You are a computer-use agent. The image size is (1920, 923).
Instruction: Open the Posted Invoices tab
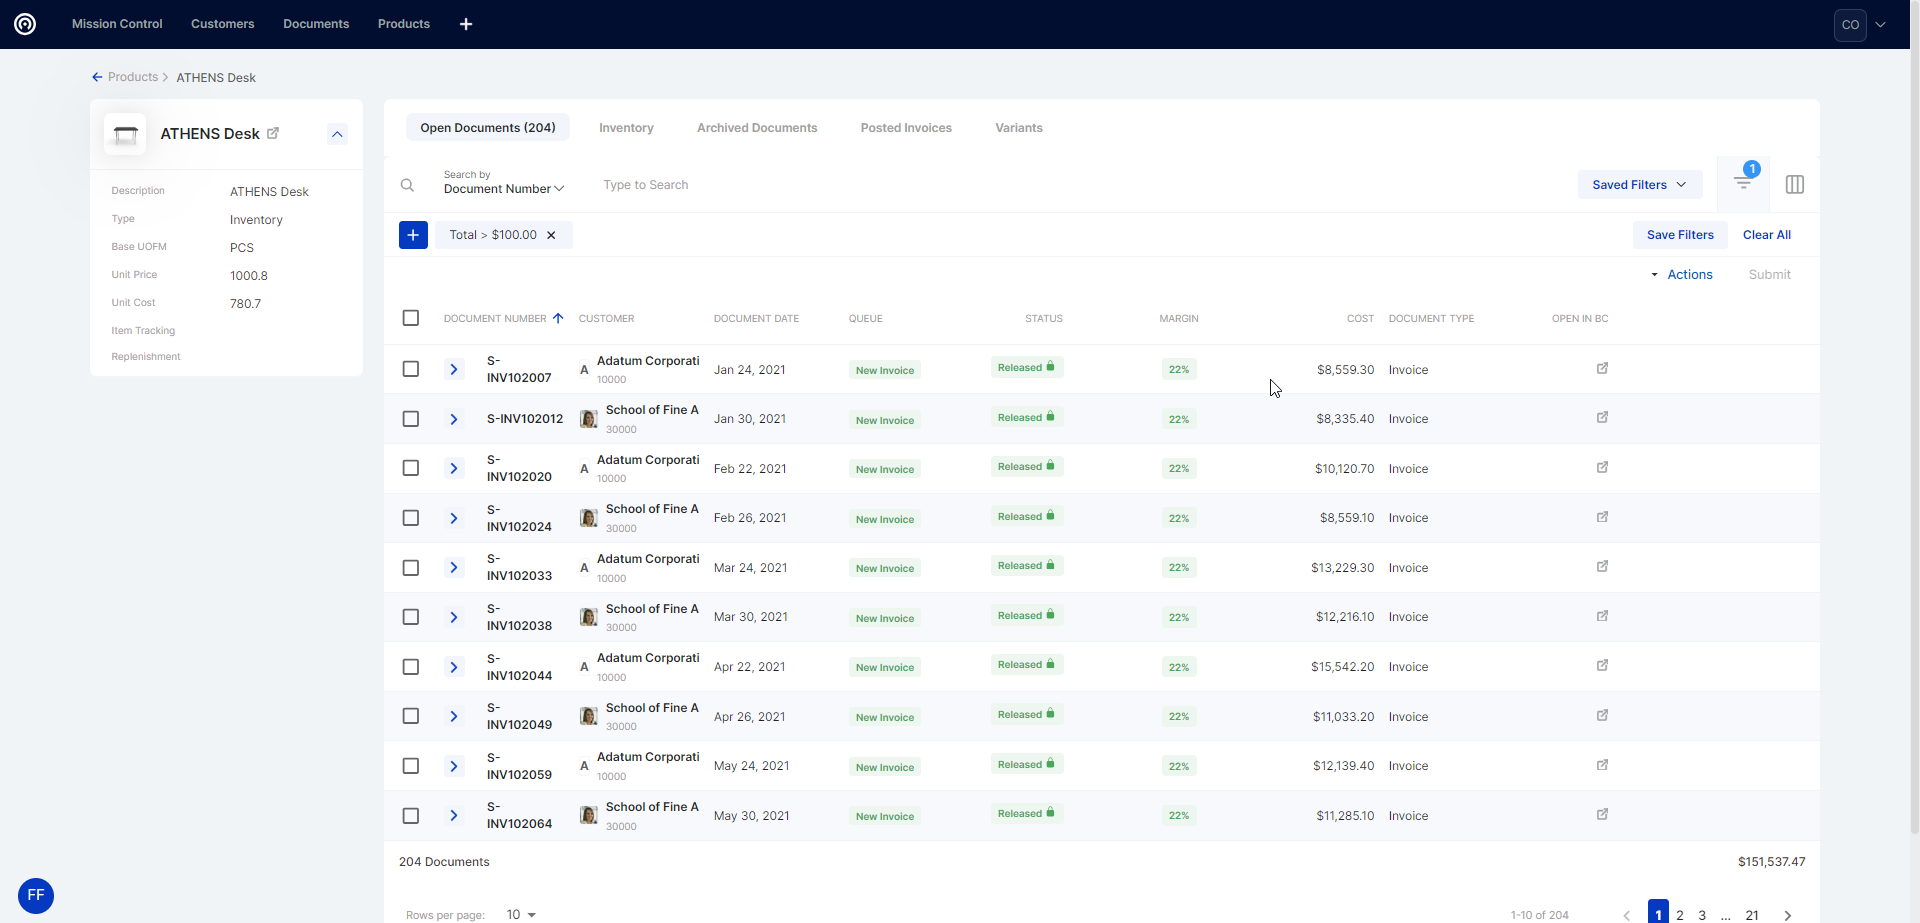[x=906, y=128]
